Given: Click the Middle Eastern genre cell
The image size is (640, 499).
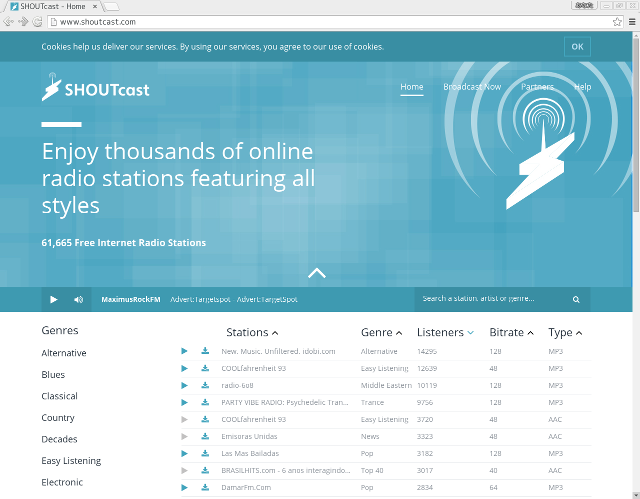Looking at the screenshot, I should point(386,386).
